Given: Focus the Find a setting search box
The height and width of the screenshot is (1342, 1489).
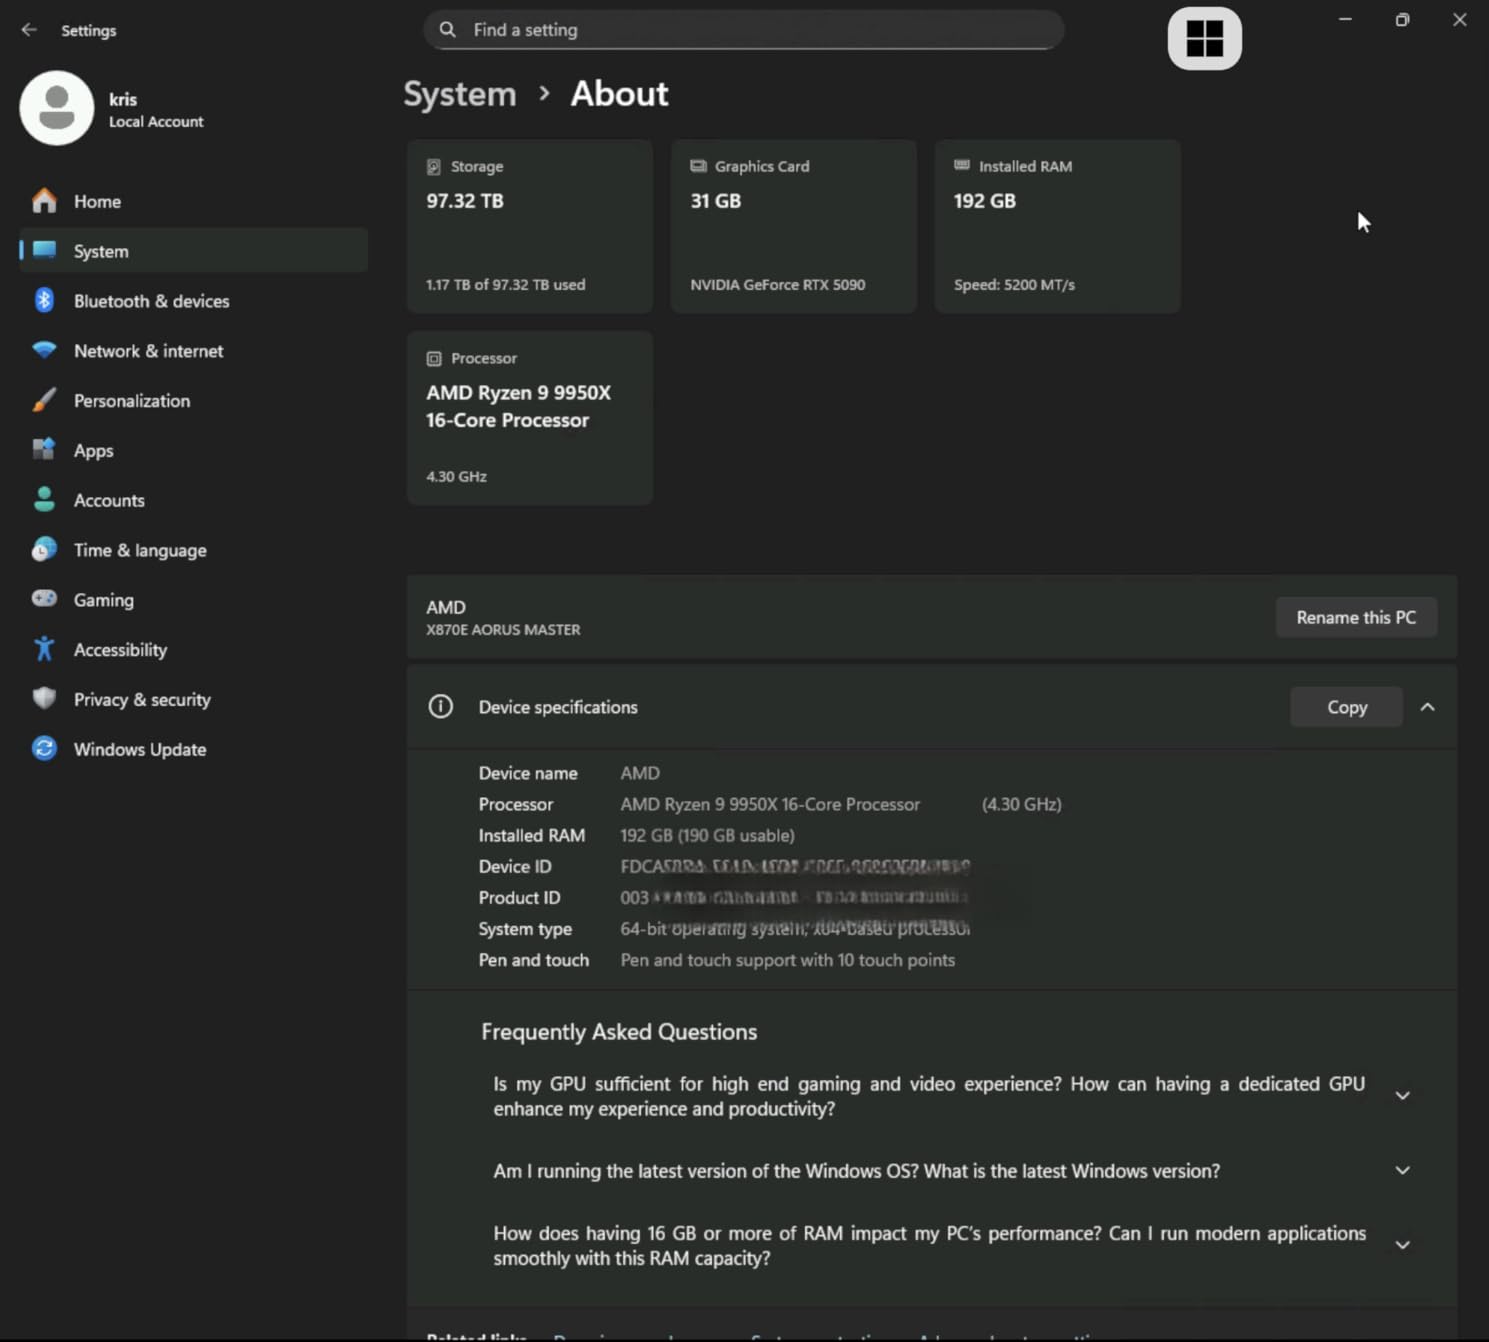Looking at the screenshot, I should [744, 30].
